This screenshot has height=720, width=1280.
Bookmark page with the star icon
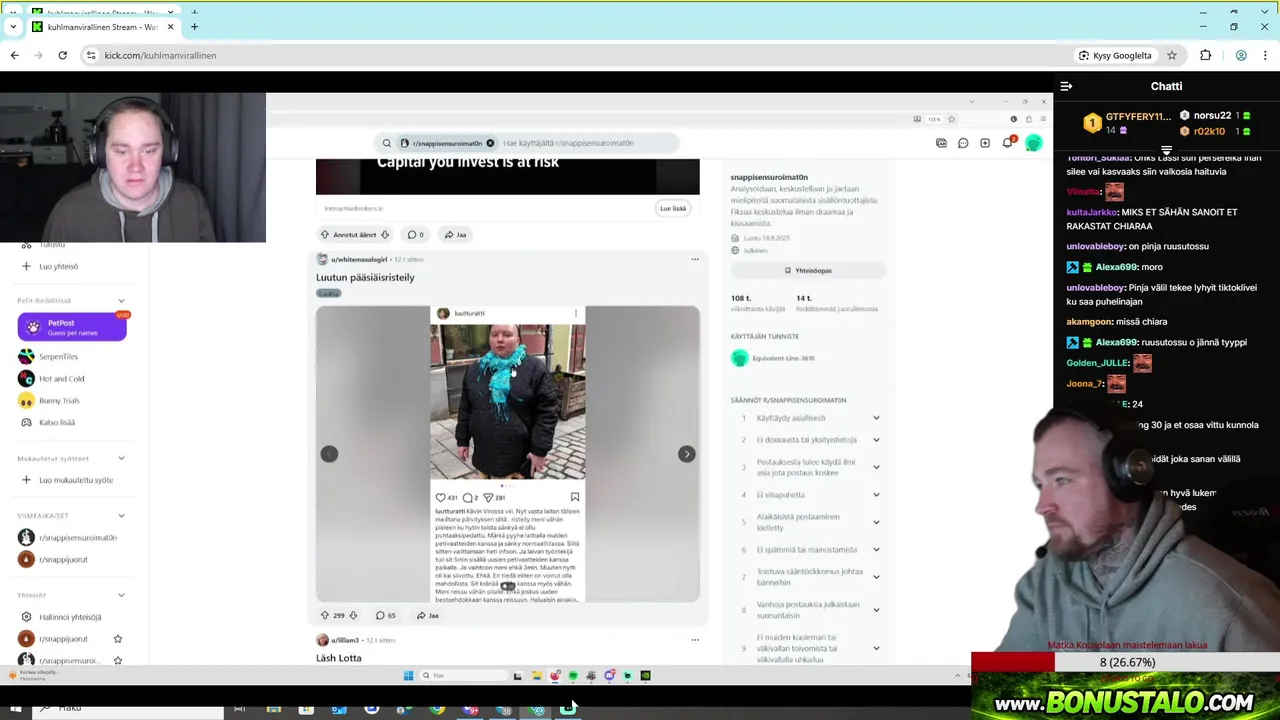click(1172, 55)
